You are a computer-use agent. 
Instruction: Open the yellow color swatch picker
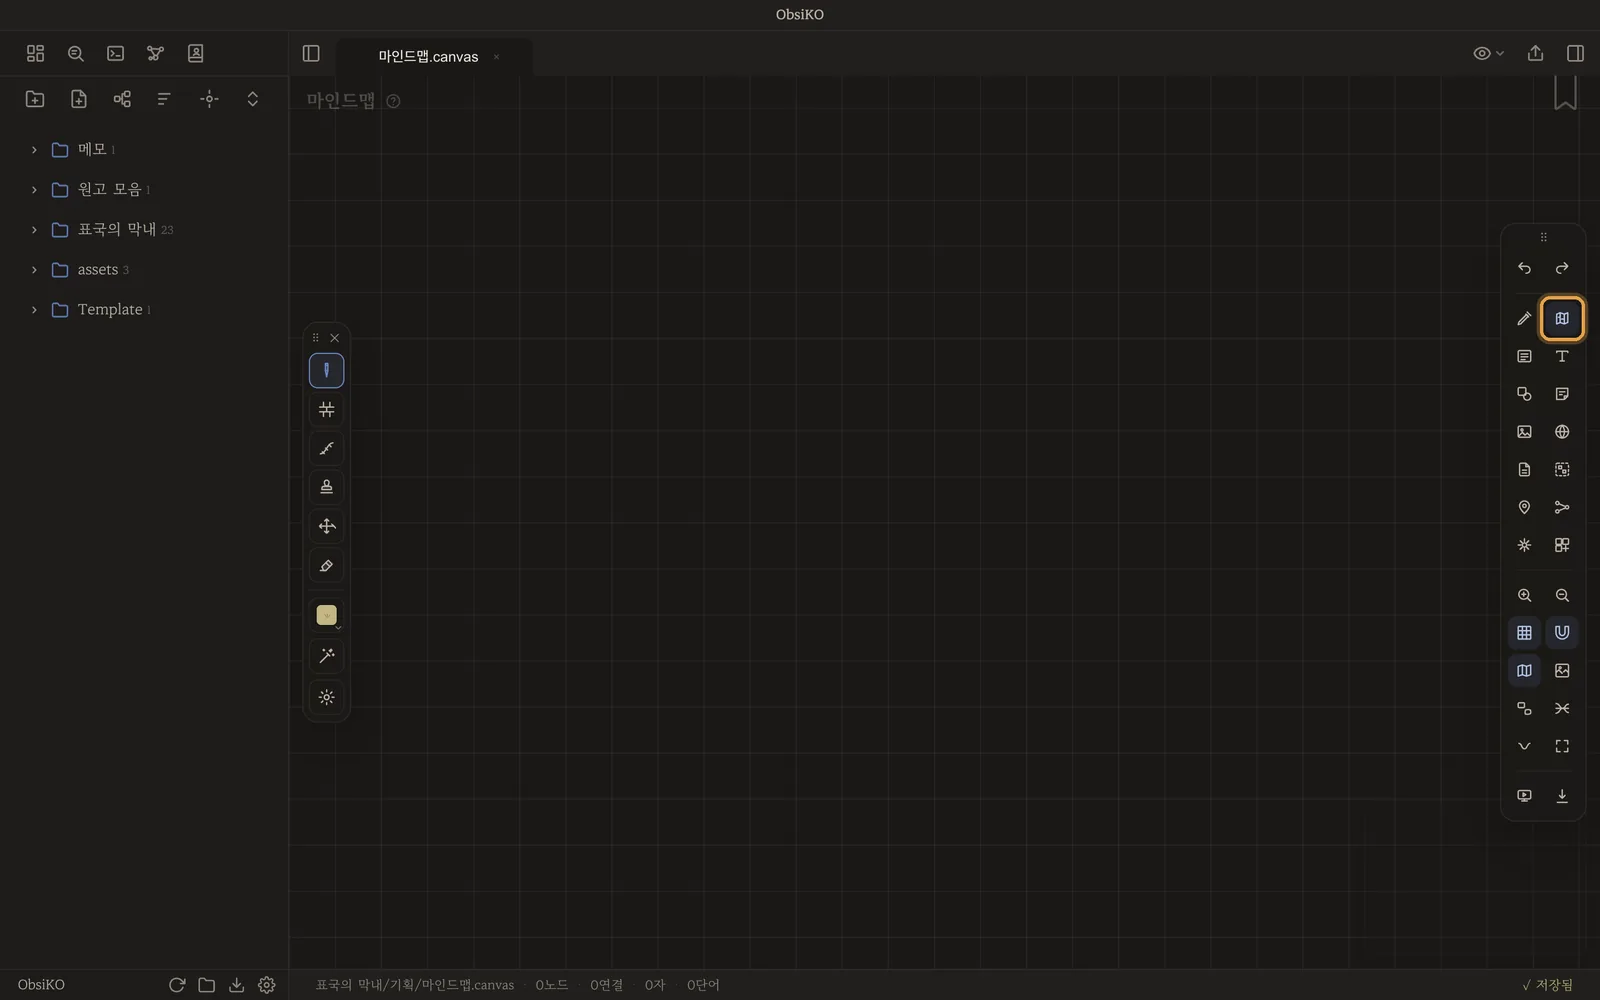tap(327, 615)
